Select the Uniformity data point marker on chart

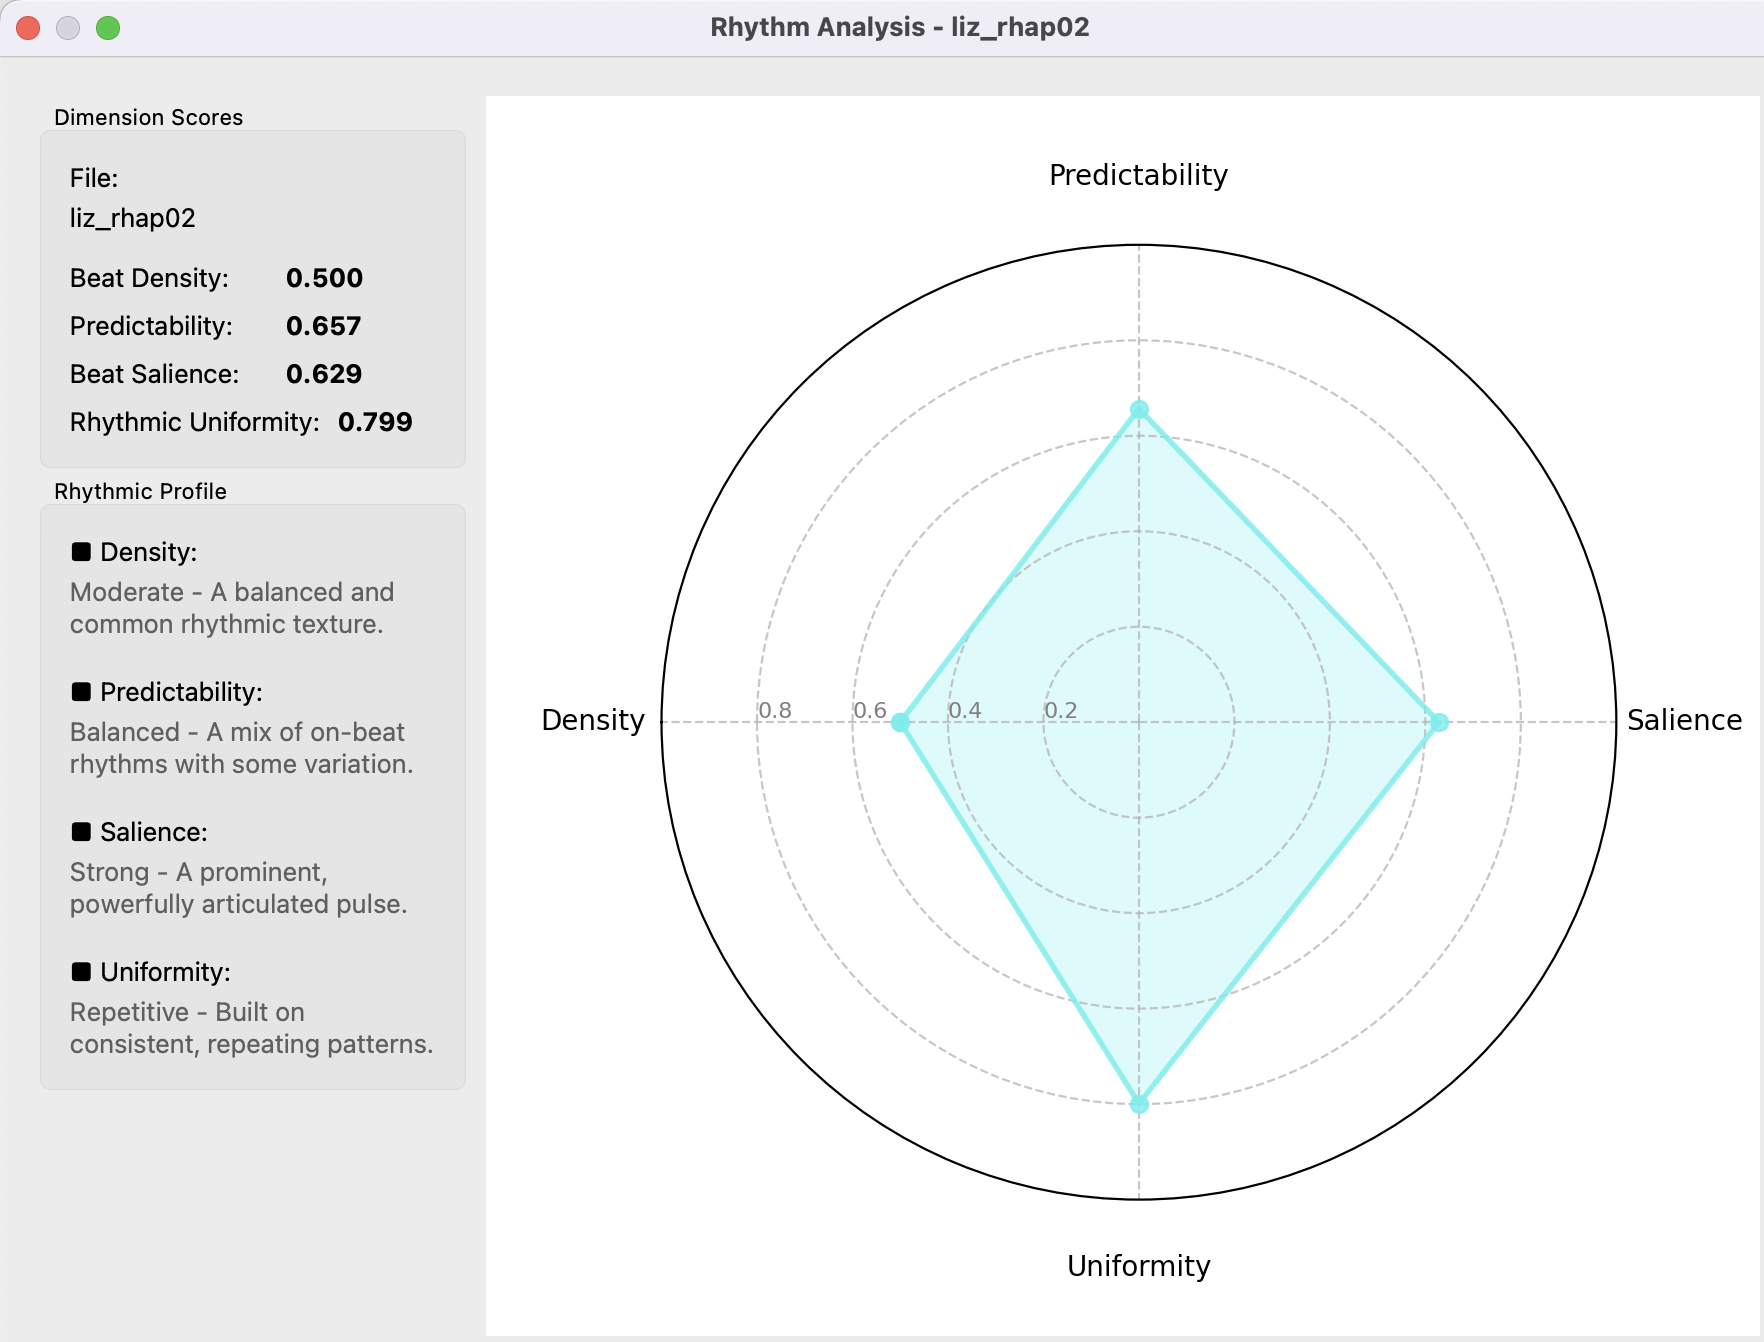(x=1139, y=1104)
